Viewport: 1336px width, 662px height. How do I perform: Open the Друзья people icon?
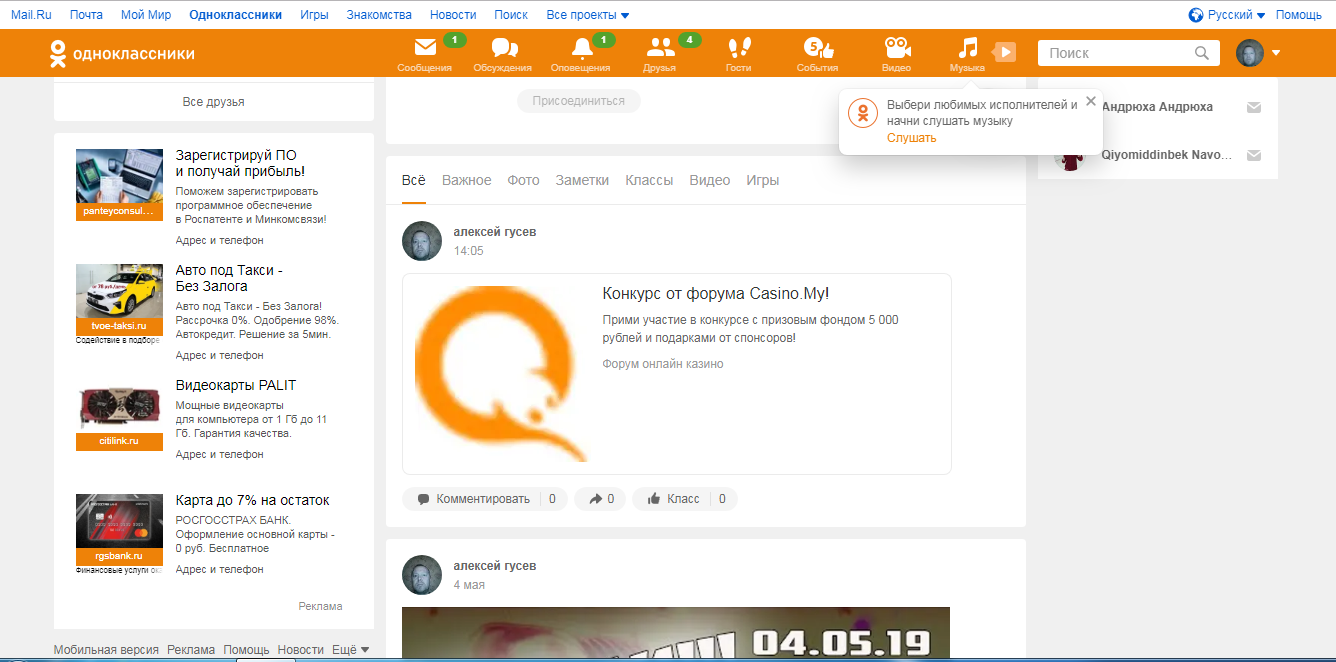pos(660,54)
